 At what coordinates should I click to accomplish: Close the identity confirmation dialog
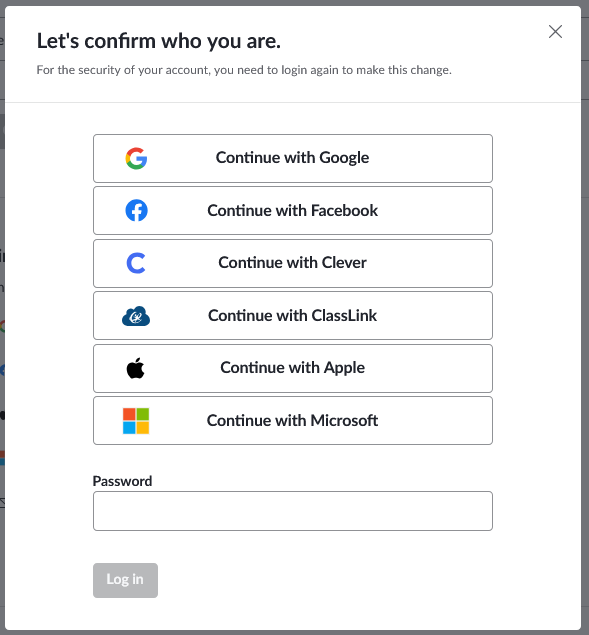click(x=555, y=32)
